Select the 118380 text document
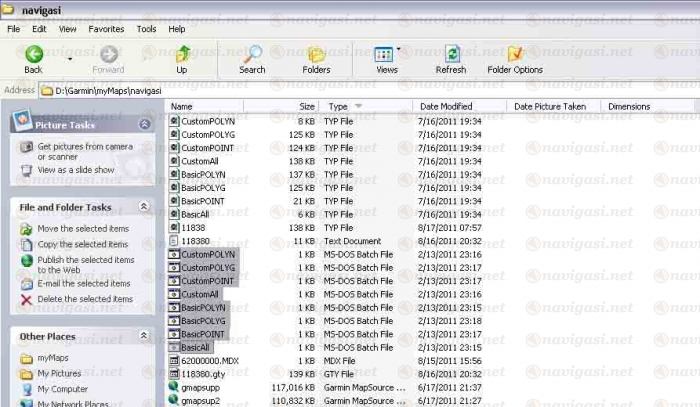Viewport: 700px width, 407px height. [195, 242]
